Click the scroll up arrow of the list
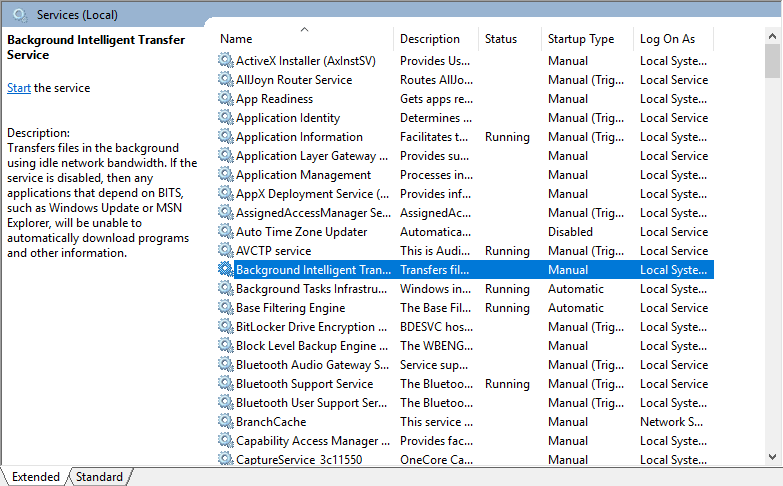The width and height of the screenshot is (783, 486). click(772, 36)
